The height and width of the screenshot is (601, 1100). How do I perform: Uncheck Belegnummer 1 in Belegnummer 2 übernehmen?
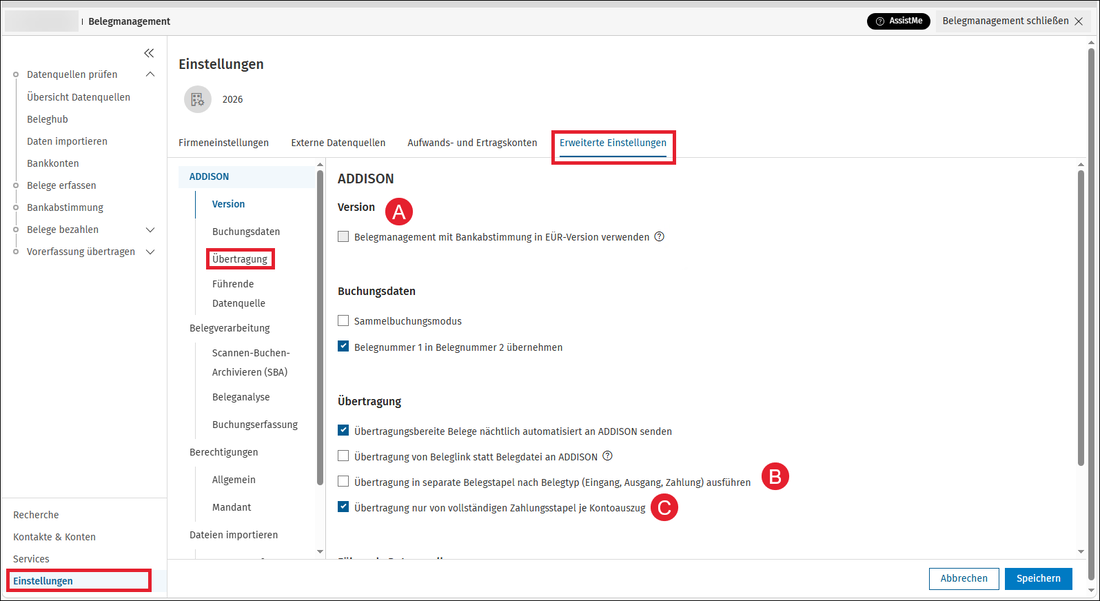(x=343, y=346)
